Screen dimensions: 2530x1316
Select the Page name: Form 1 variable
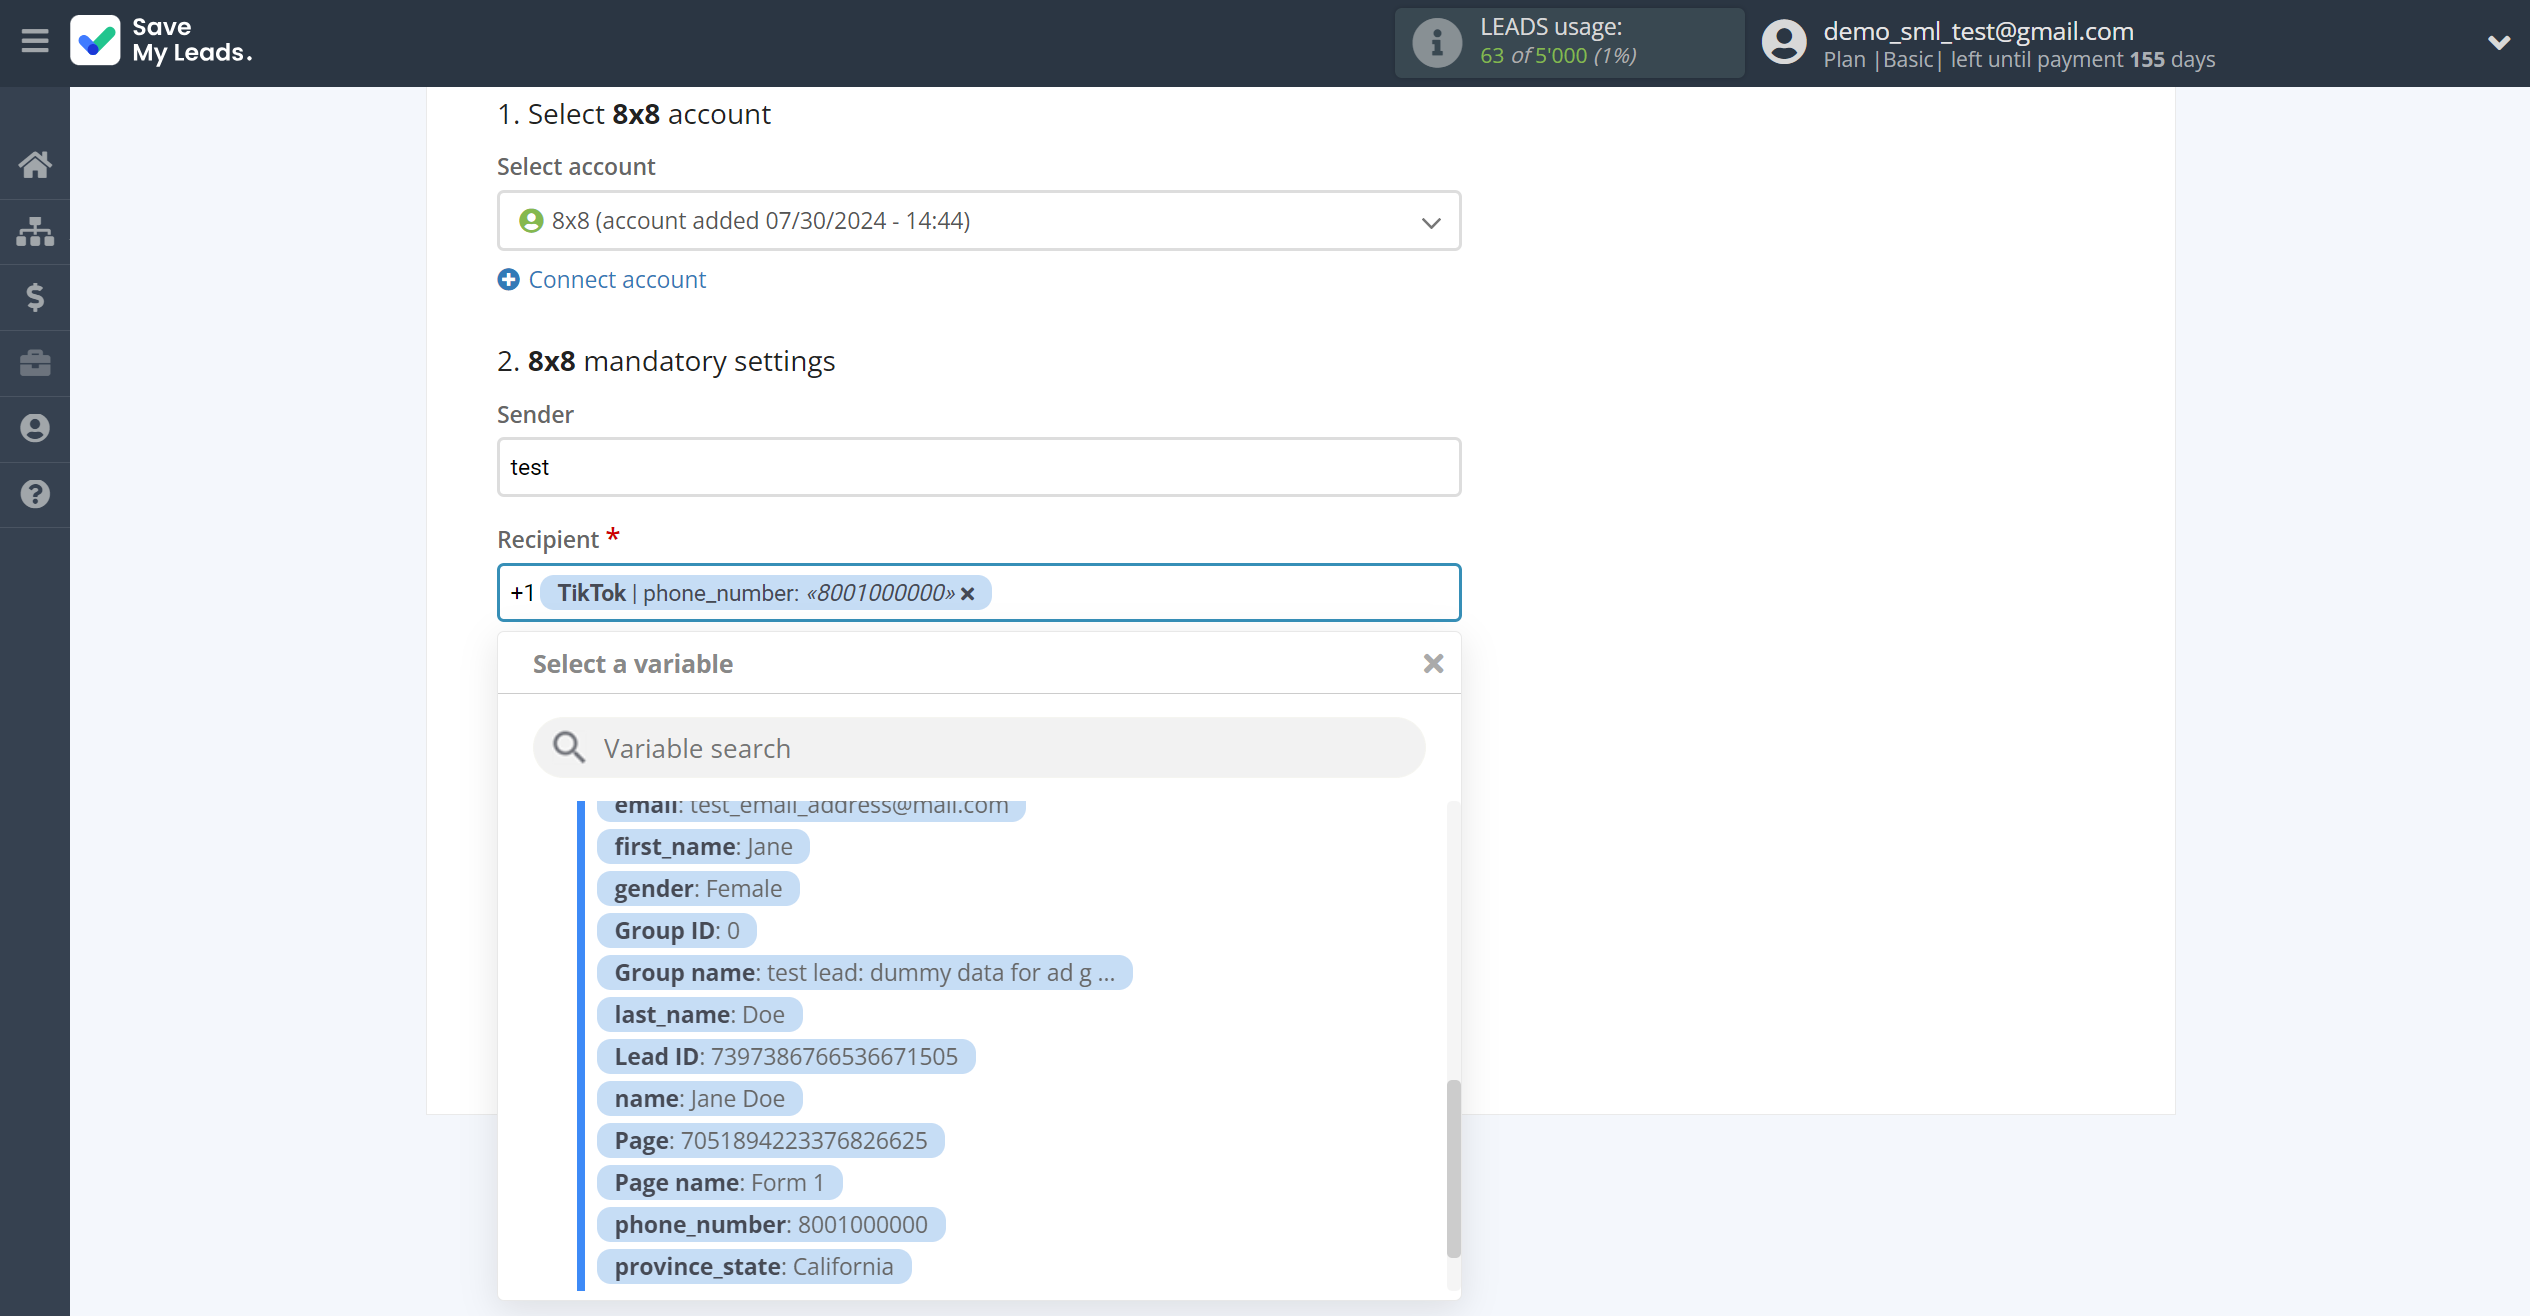[719, 1183]
